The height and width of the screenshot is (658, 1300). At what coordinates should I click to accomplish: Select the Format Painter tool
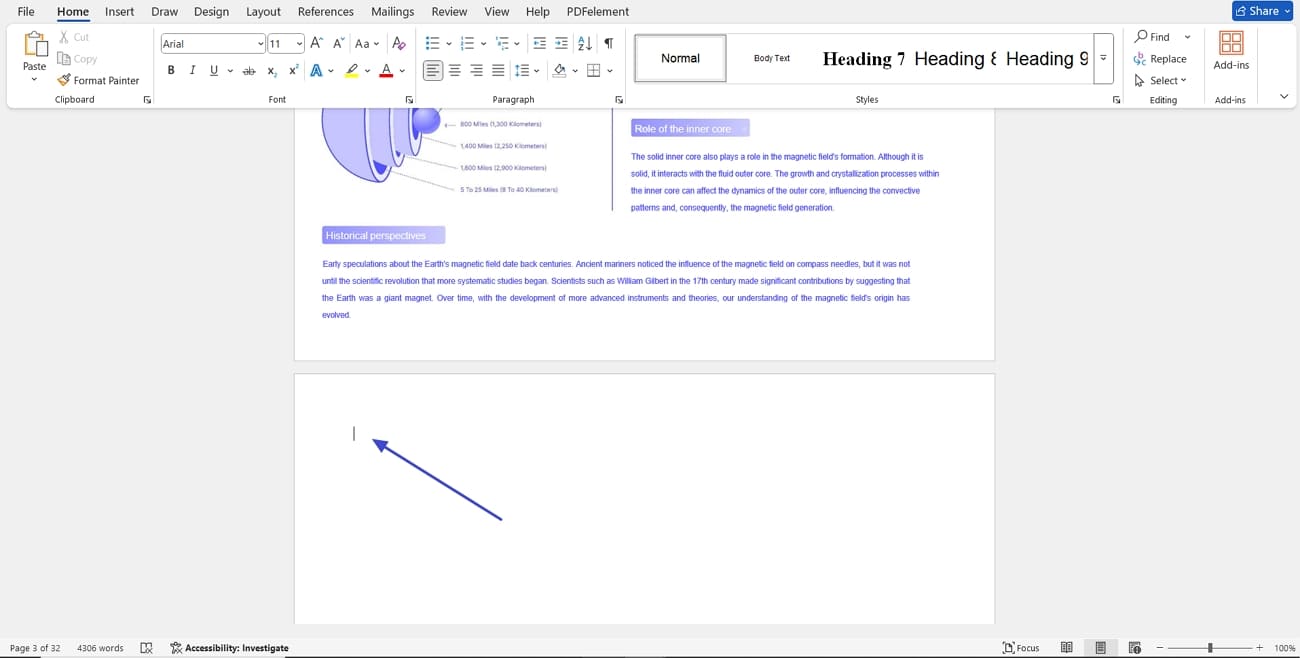click(x=98, y=80)
